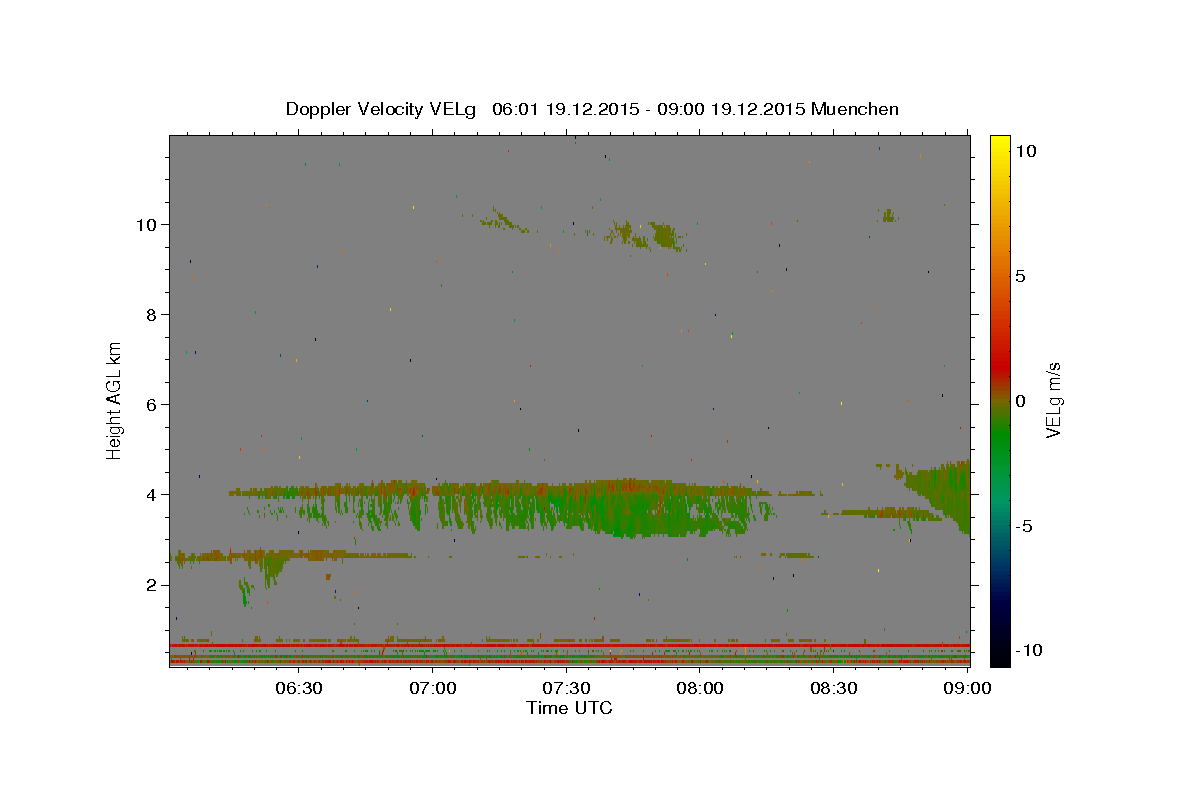Click the 06:30 time tick label
Screen dimensions: 1200x800
298,689
